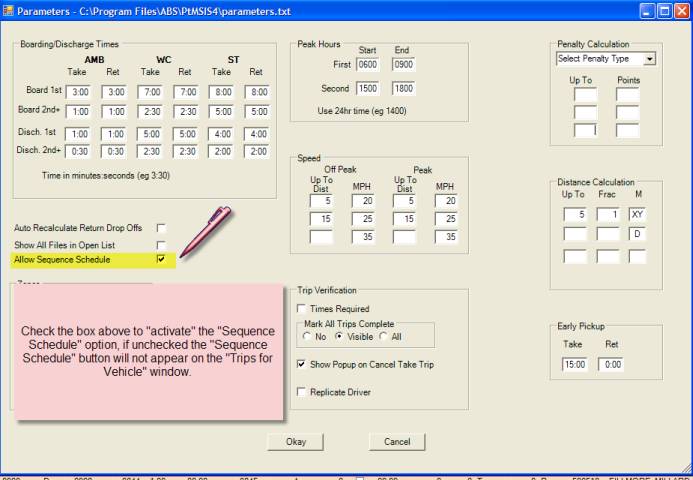Click the Cancel button
This screenshot has width=693, height=480.
[397, 441]
